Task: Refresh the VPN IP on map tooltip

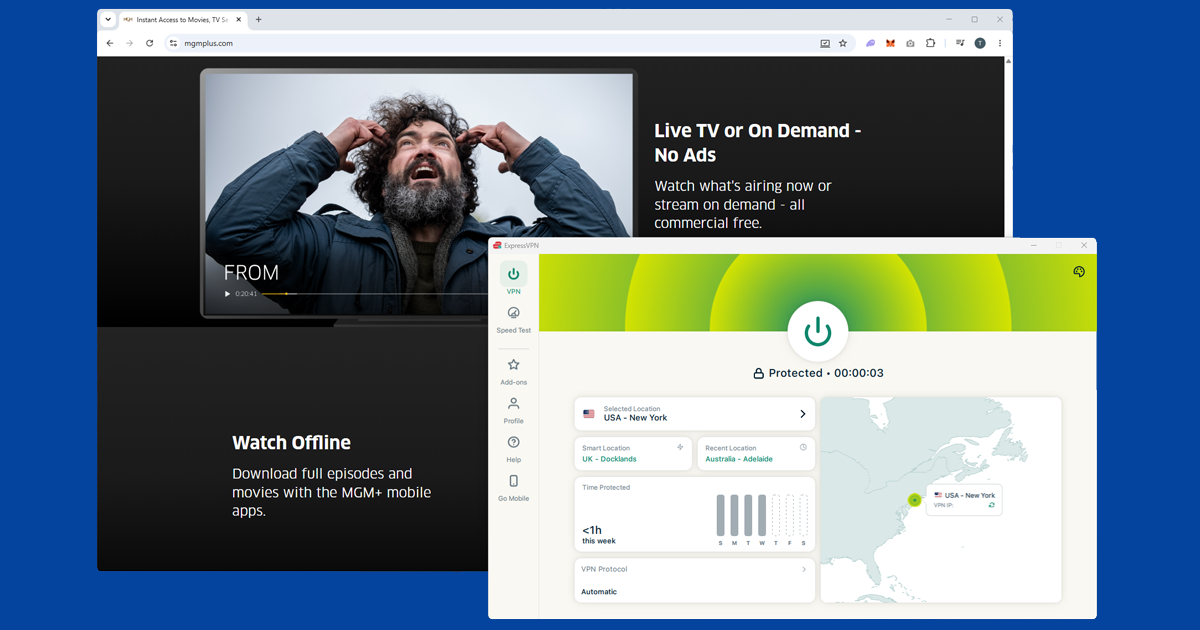Action: [x=991, y=506]
